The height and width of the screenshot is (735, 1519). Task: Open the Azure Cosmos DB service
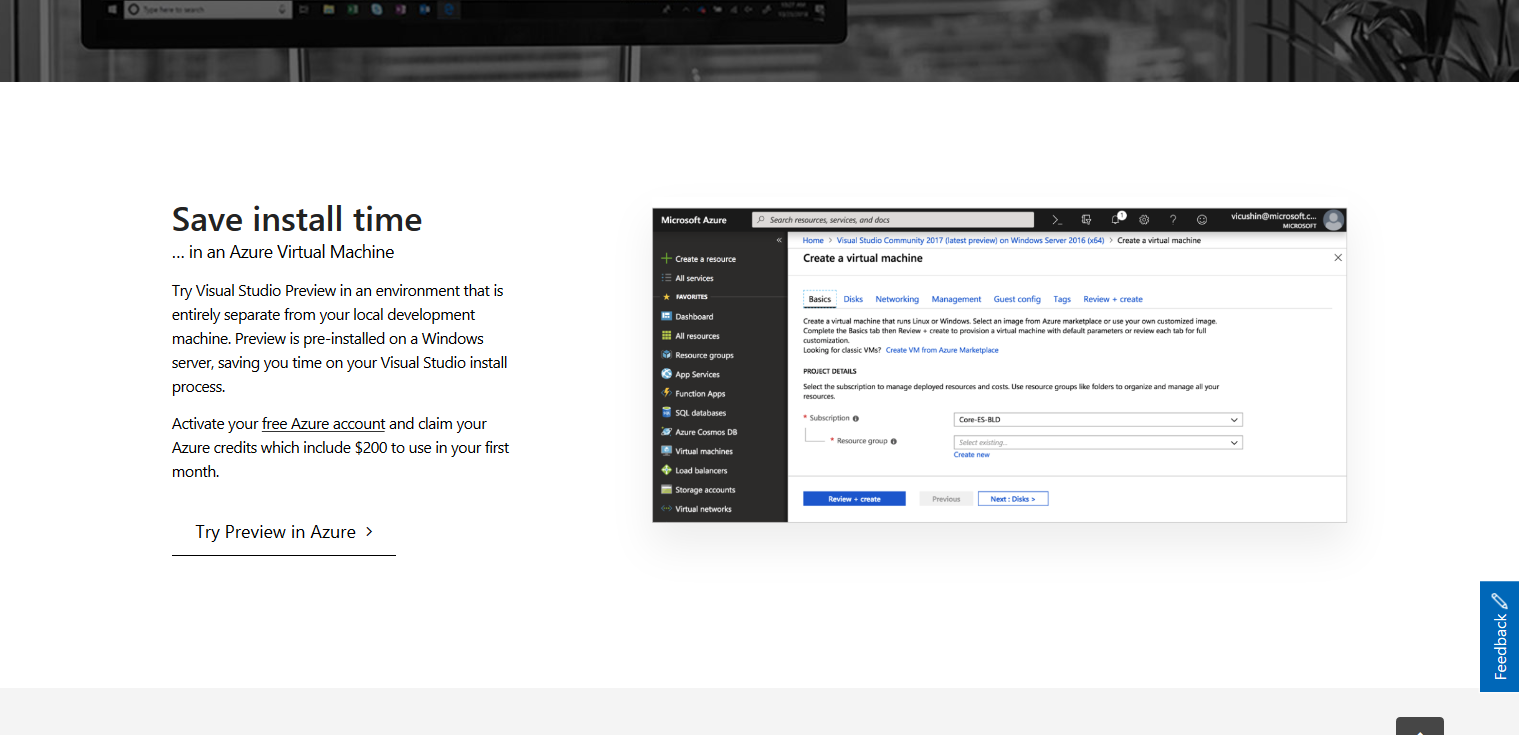(706, 431)
